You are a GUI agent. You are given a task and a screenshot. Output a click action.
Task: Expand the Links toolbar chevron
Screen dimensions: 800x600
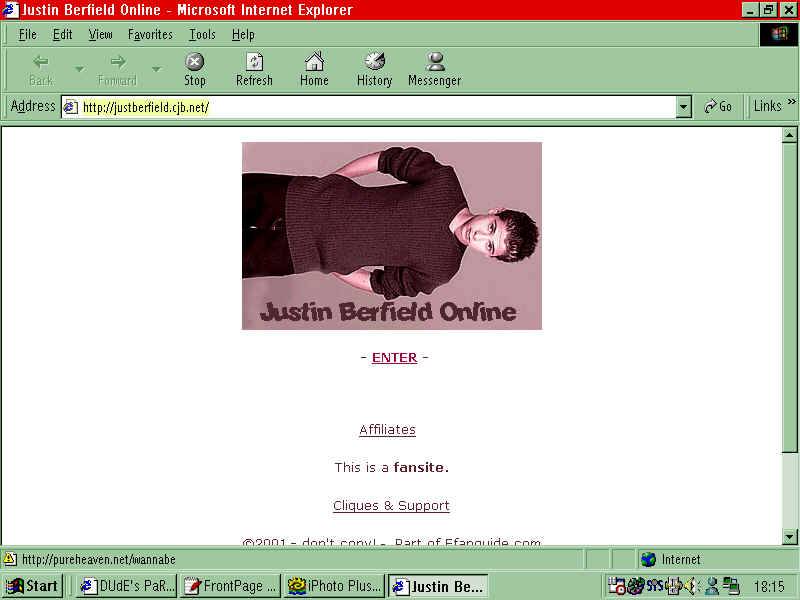click(x=791, y=102)
